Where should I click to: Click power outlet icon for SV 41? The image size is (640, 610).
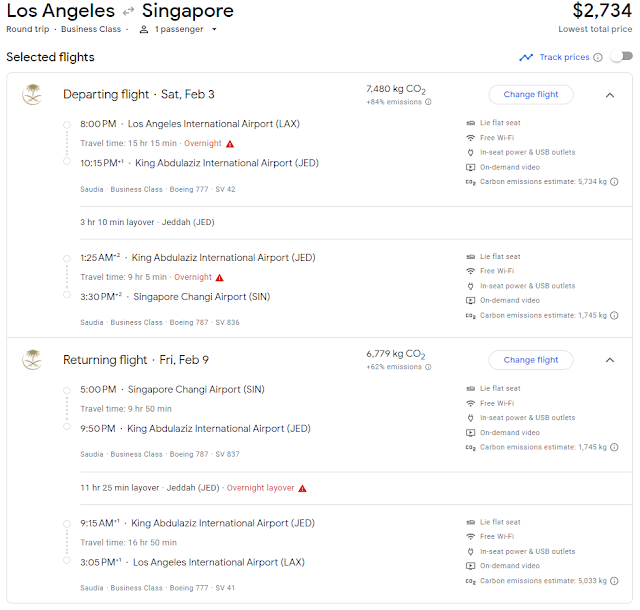[471, 552]
